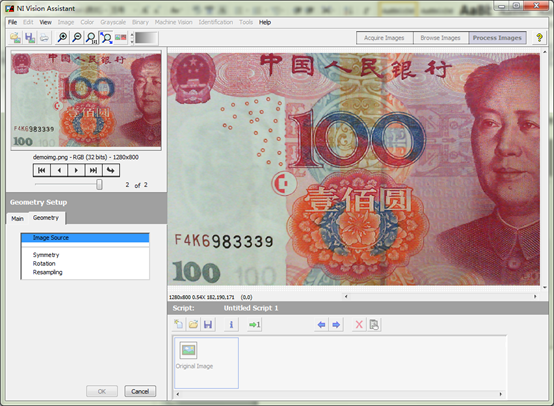554x406 pixels.
Task: Click the Save Script disk icon
Action: click(208, 324)
